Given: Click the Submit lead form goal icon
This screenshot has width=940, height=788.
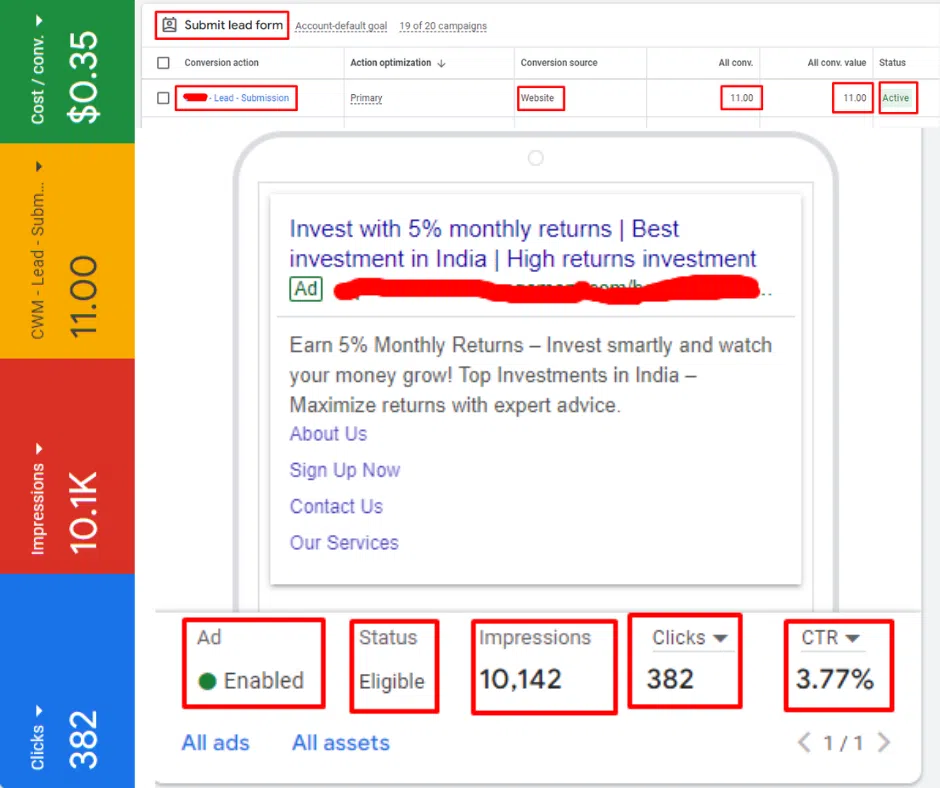Looking at the screenshot, I should click(x=170, y=25).
